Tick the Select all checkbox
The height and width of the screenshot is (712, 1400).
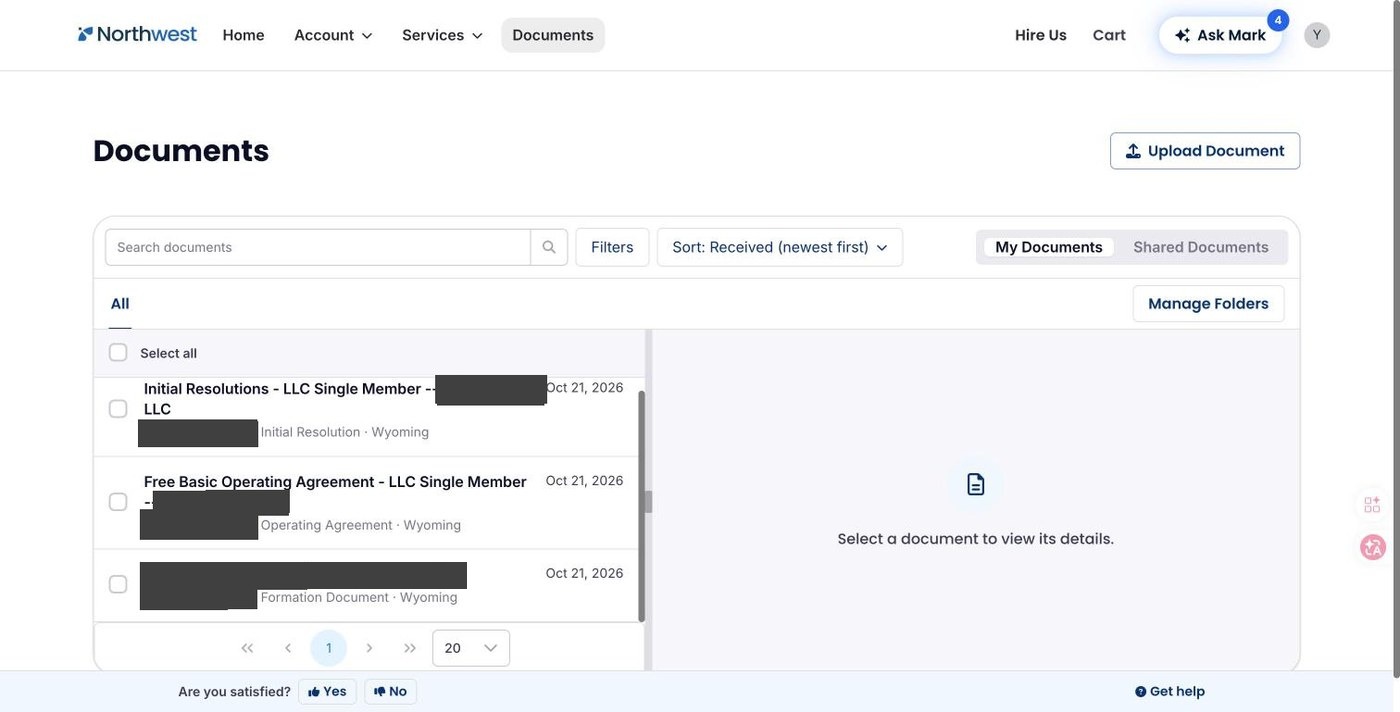click(118, 352)
